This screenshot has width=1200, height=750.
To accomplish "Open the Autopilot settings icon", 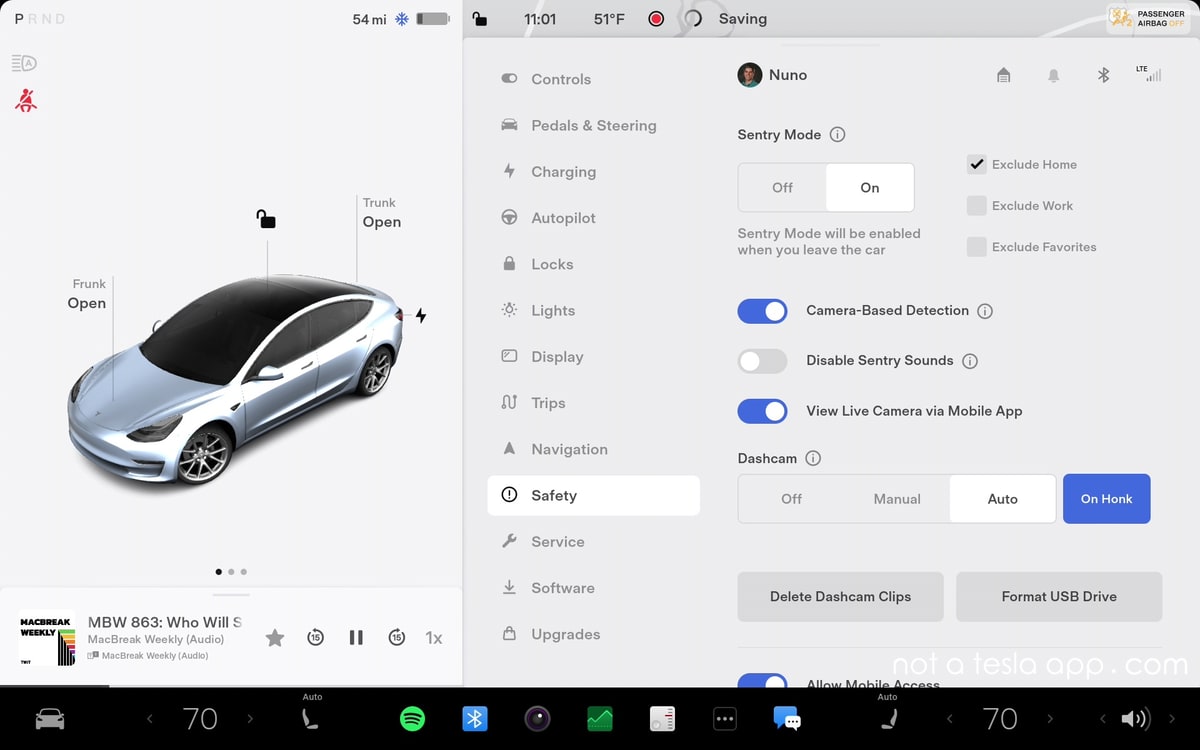I will point(509,217).
